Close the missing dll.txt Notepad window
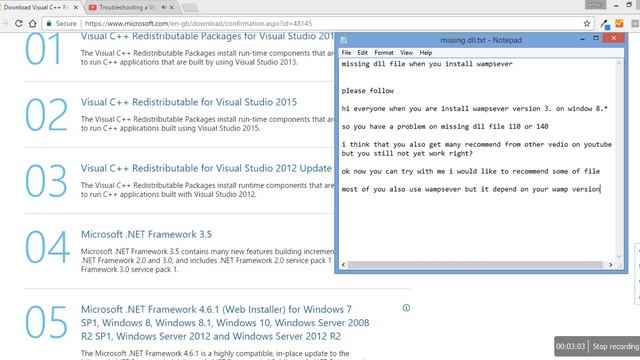The width and height of the screenshot is (640, 360). [x=613, y=38]
